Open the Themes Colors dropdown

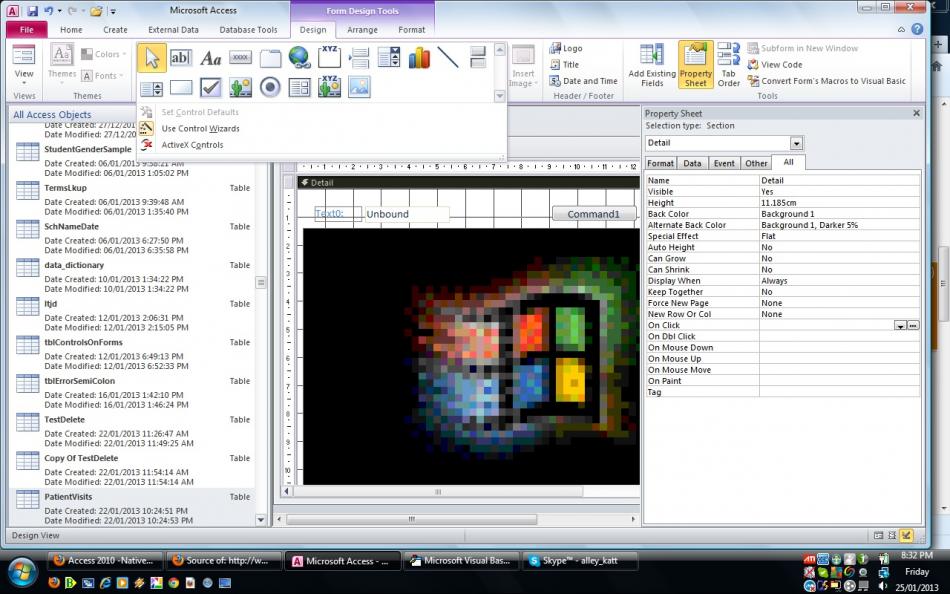click(x=104, y=54)
